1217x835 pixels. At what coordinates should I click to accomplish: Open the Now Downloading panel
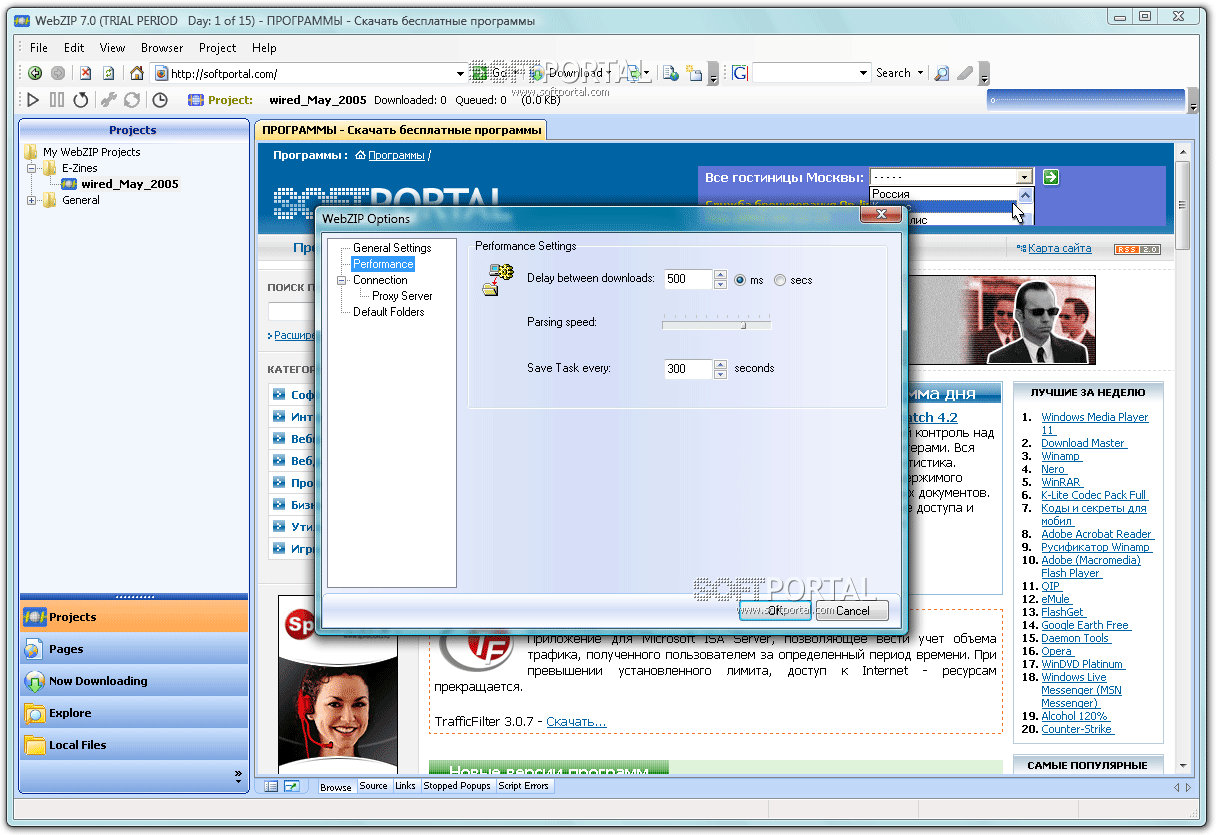(x=134, y=681)
